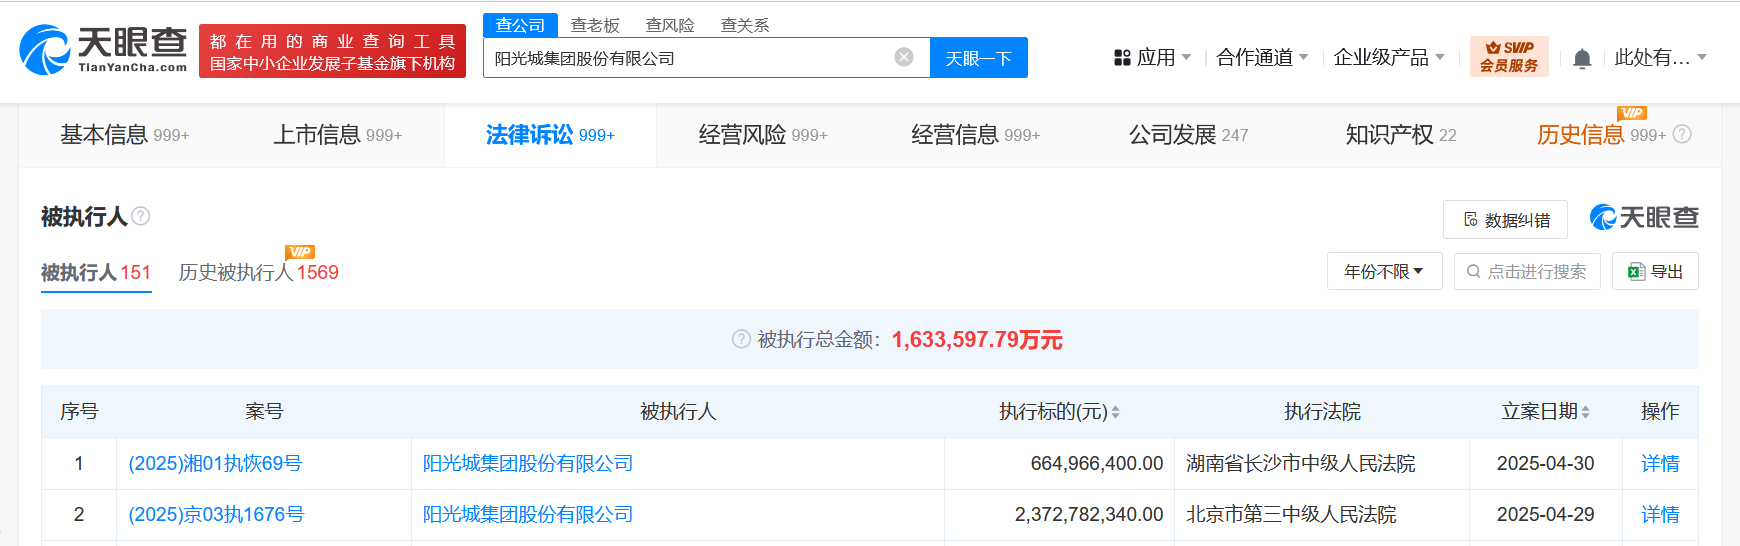Image resolution: width=1740 pixels, height=546 pixels.
Task: Open SVIP member service badge
Action: pos(1509,57)
